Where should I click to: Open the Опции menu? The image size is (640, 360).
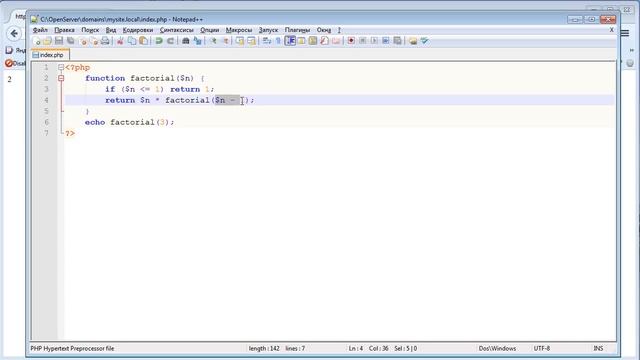[x=209, y=30]
